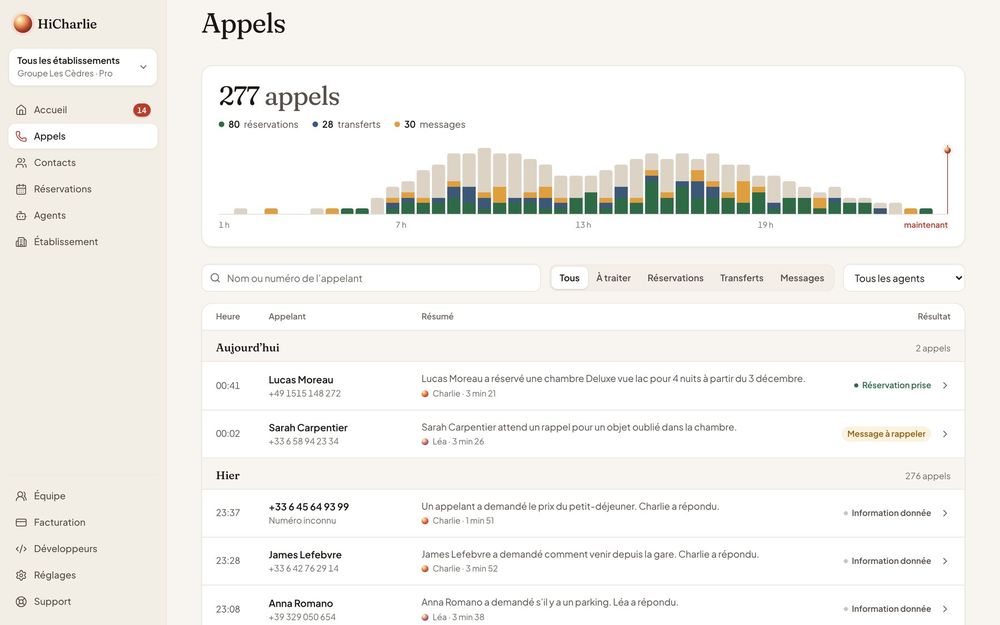Switch to the À traiter tab
The height and width of the screenshot is (625, 1000).
coord(614,278)
